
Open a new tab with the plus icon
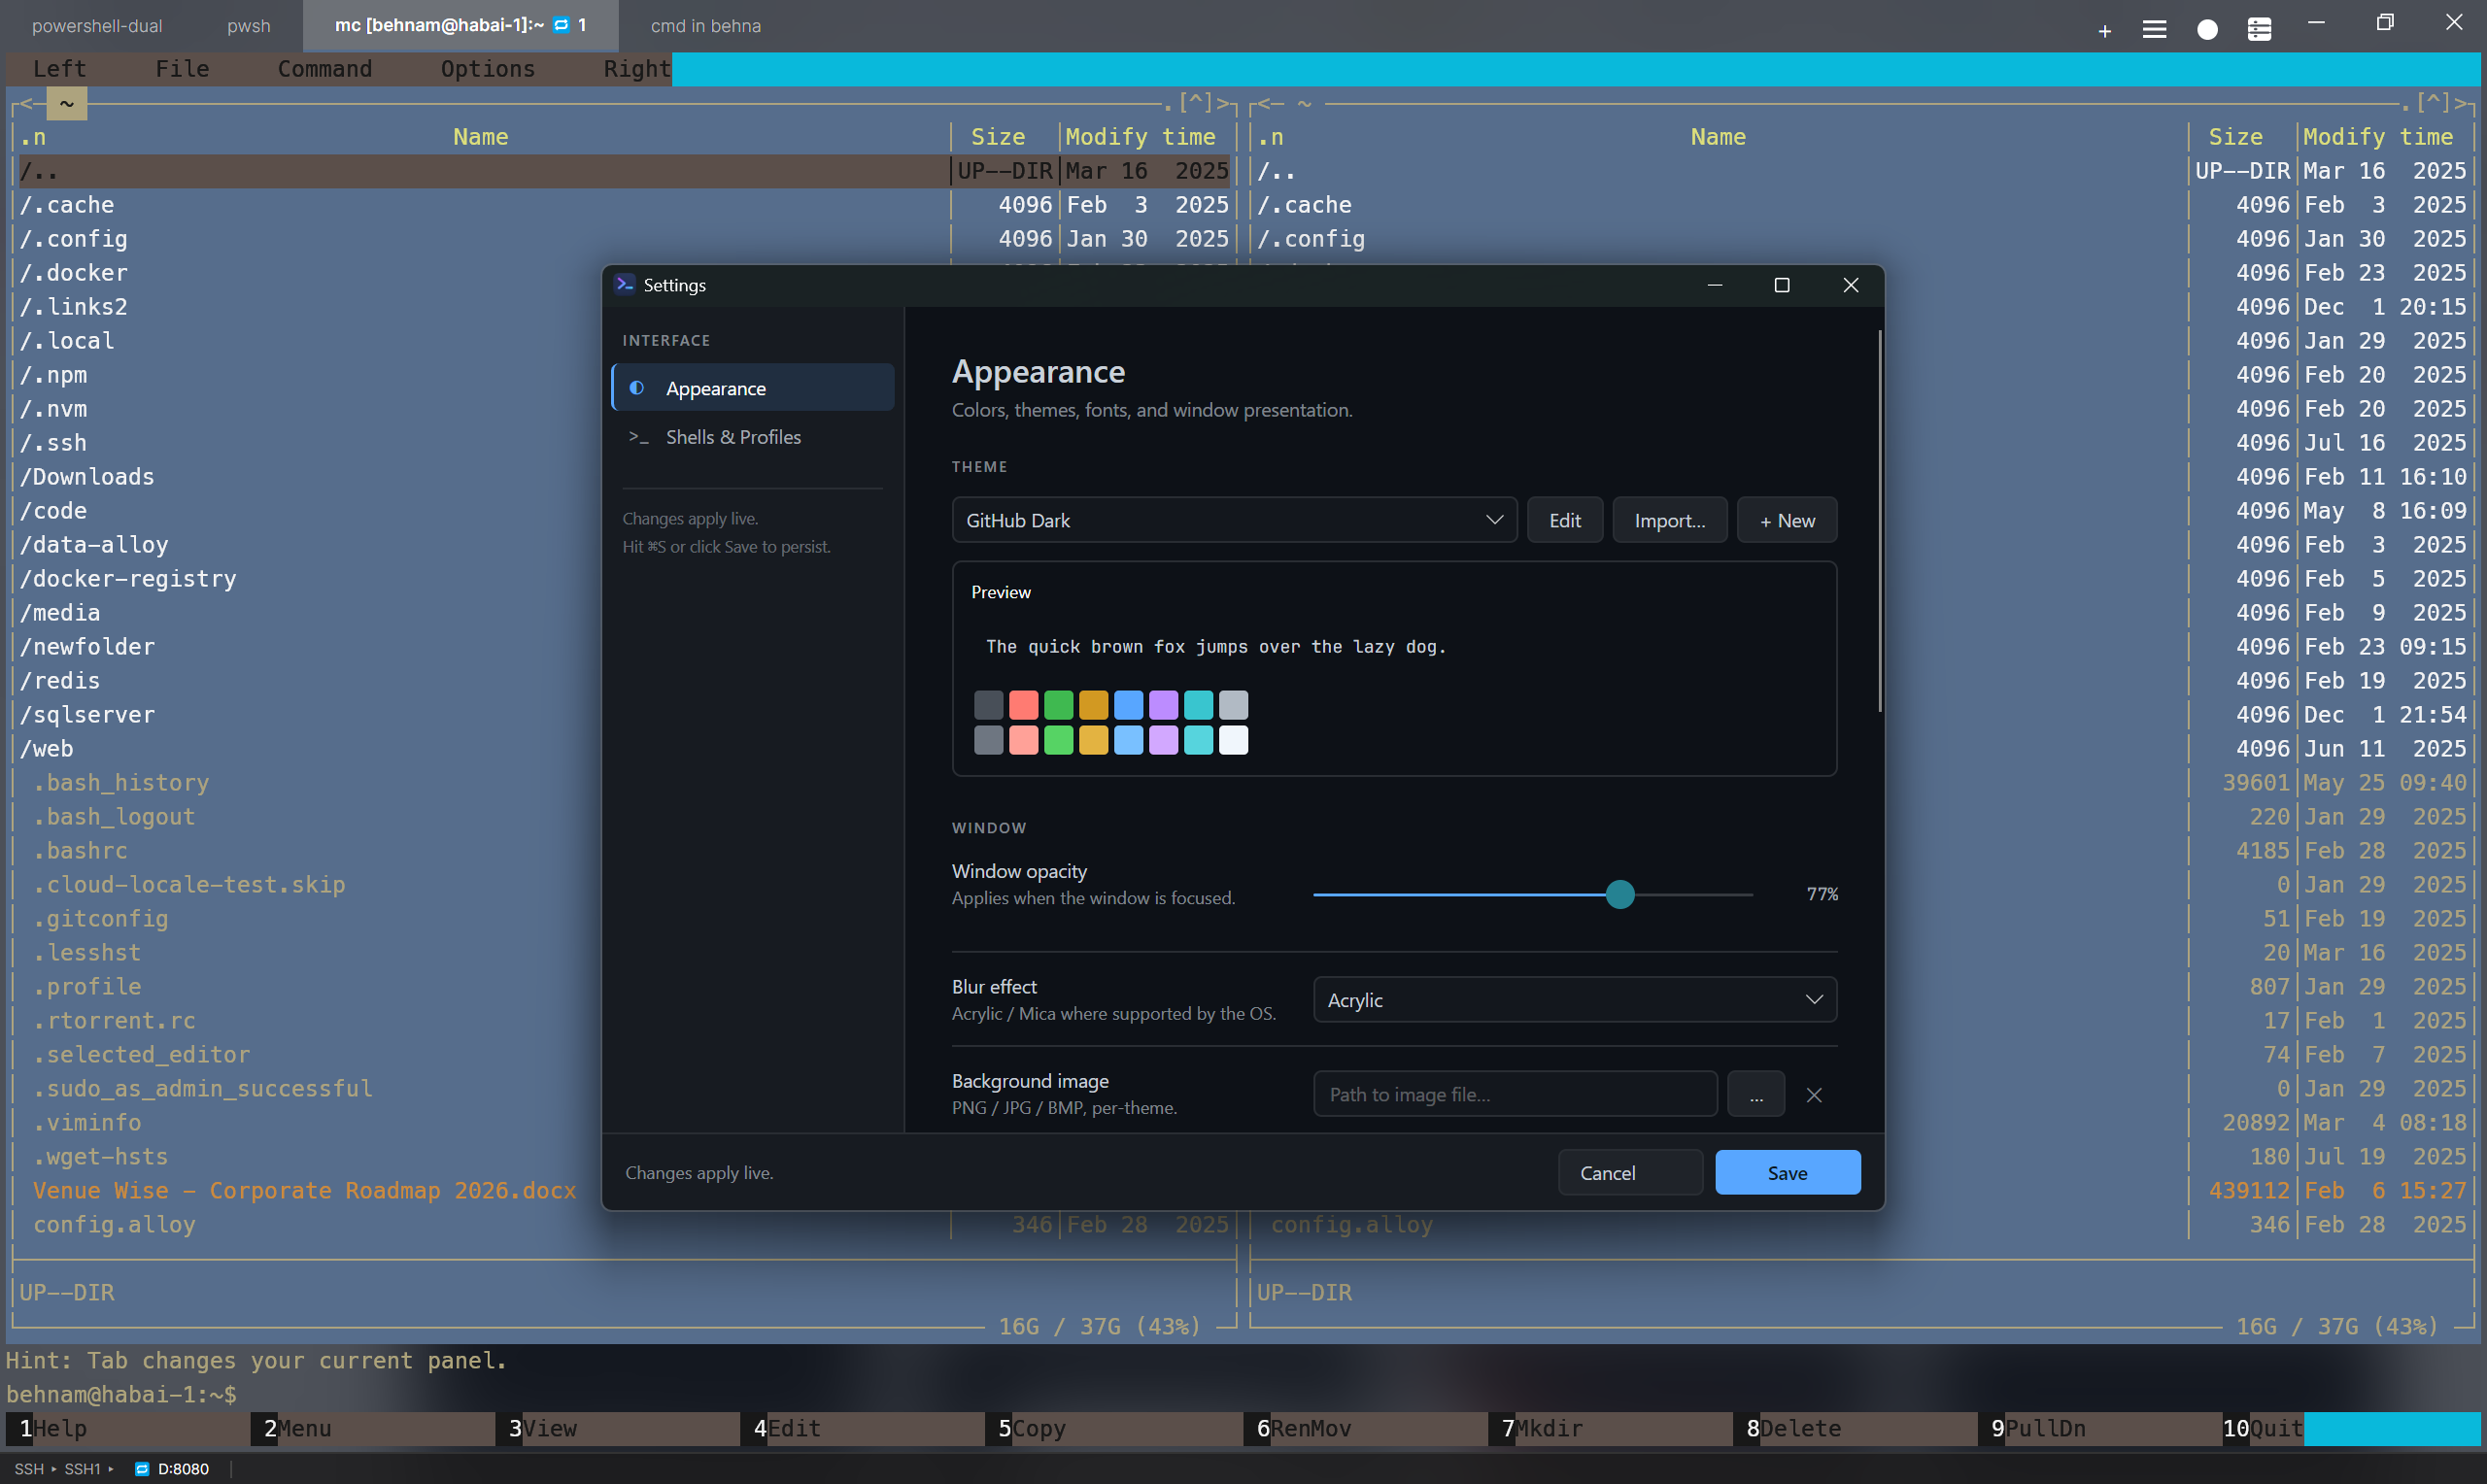click(2104, 31)
